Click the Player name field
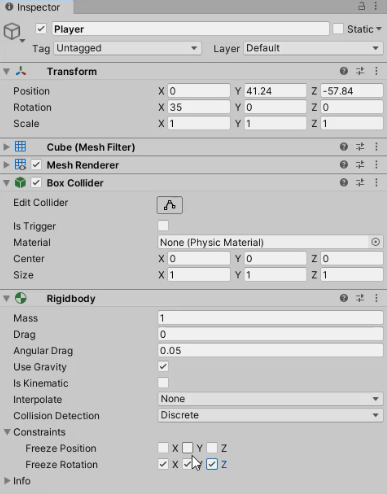Viewport: 387px width, 494px height. 190,29
